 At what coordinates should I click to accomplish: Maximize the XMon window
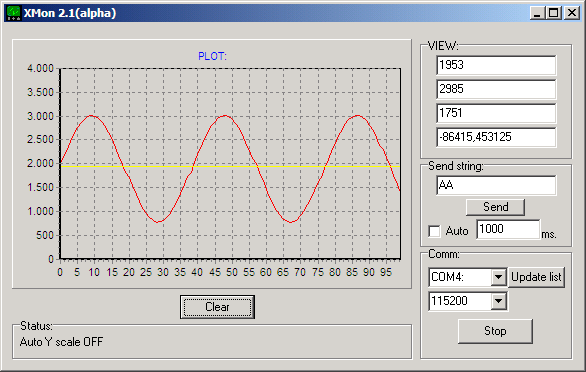pos(553,13)
